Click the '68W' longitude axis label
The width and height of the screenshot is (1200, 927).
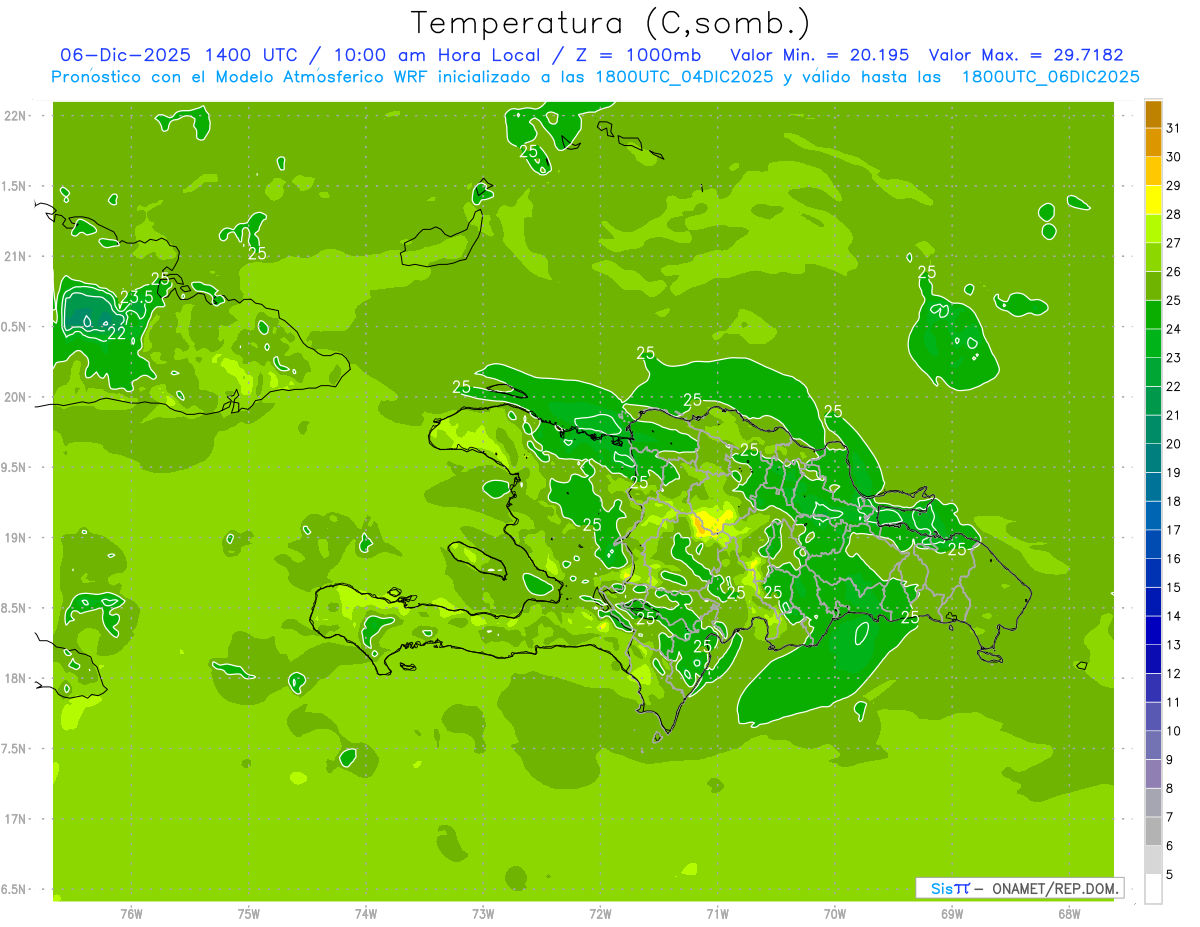tap(1069, 914)
